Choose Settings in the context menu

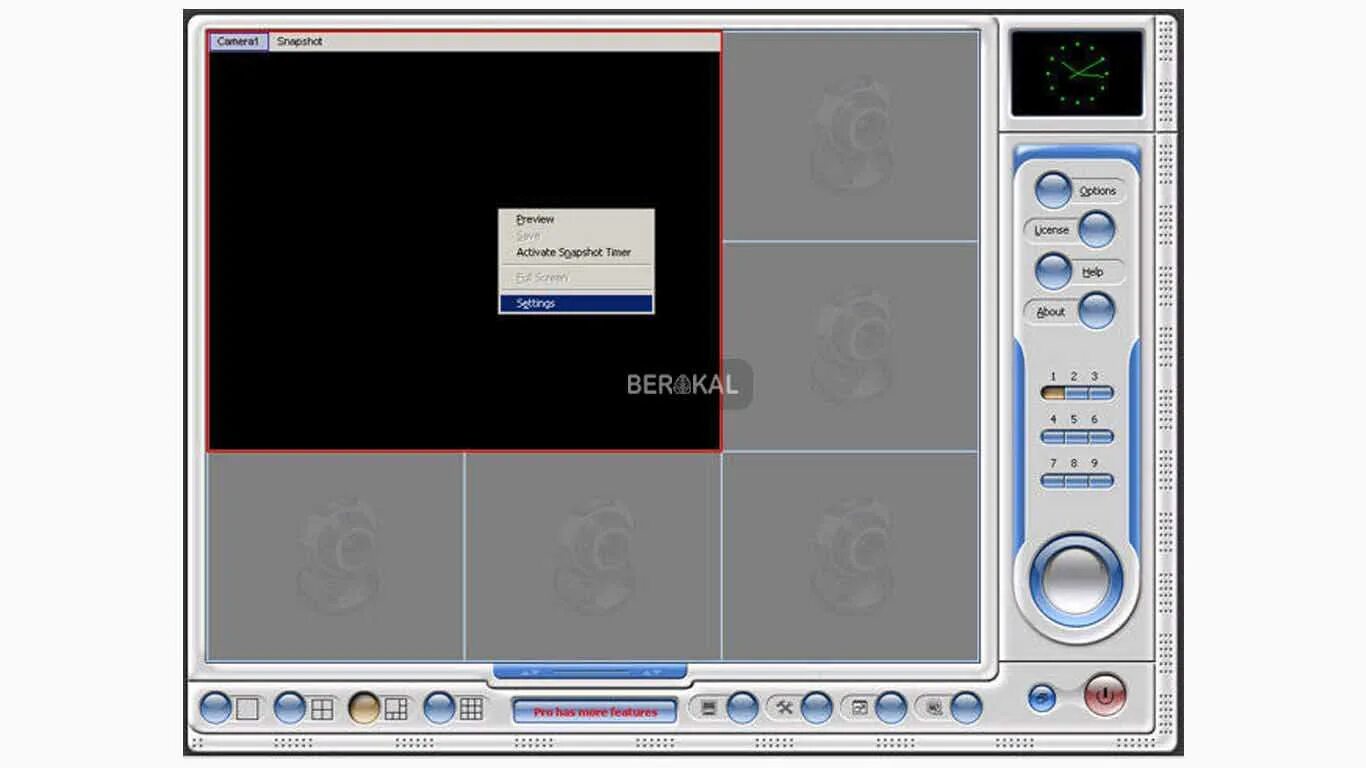(x=576, y=303)
